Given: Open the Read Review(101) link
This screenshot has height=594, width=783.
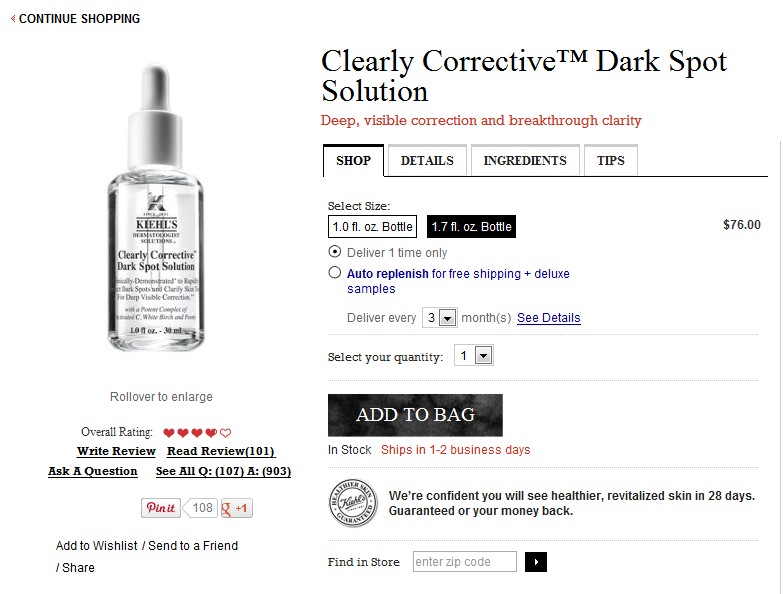Looking at the screenshot, I should [220, 452].
